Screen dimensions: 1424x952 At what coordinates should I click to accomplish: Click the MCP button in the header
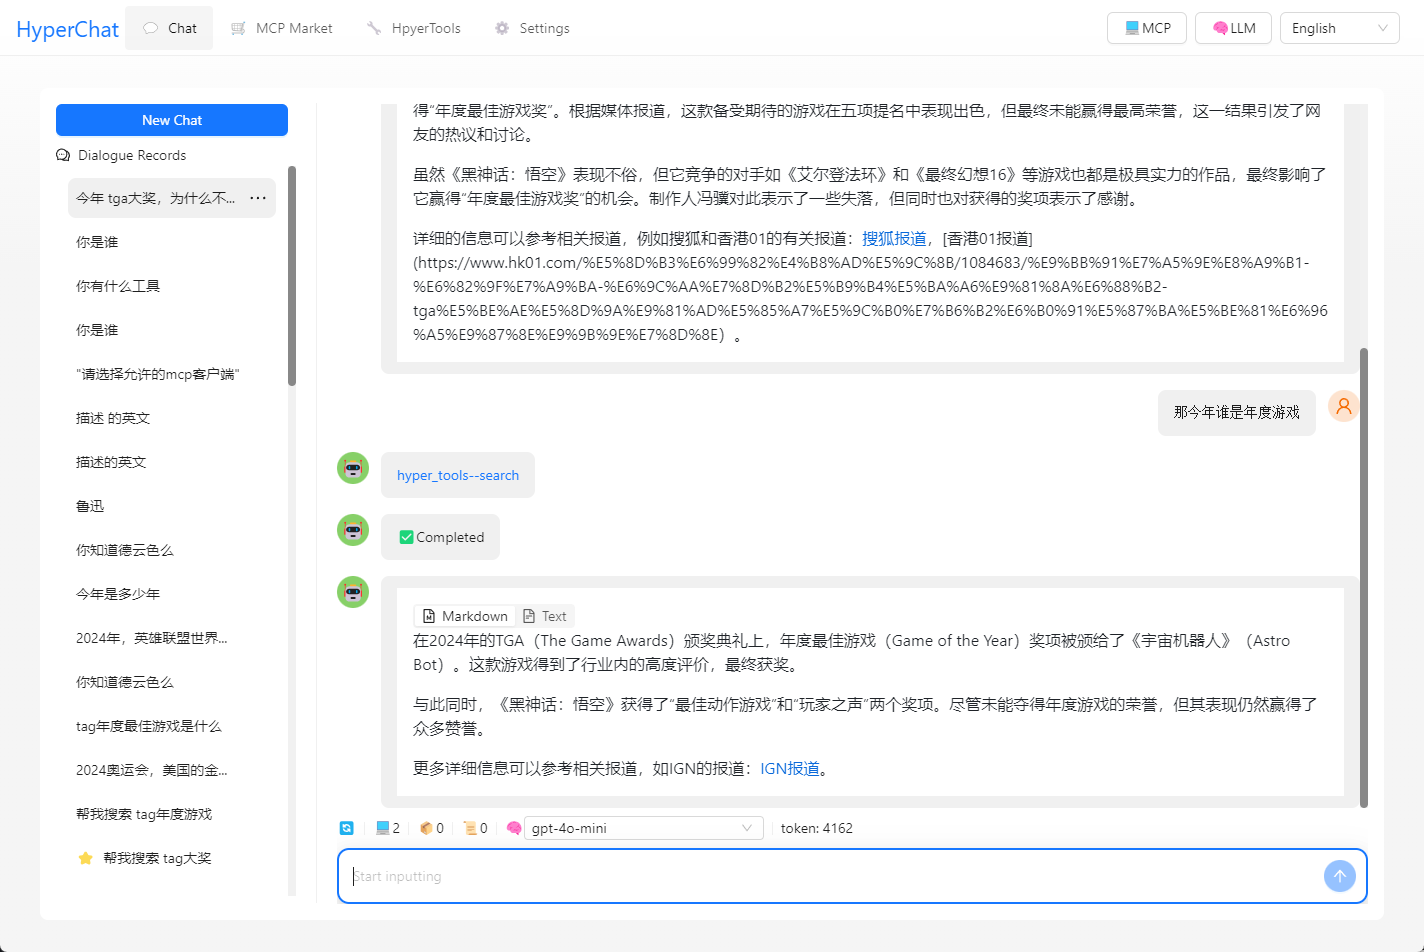(1147, 28)
